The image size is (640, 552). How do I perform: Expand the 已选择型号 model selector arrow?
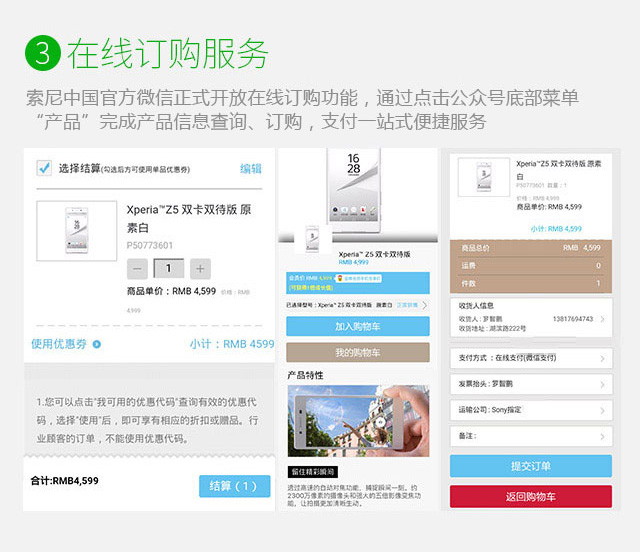(426, 304)
